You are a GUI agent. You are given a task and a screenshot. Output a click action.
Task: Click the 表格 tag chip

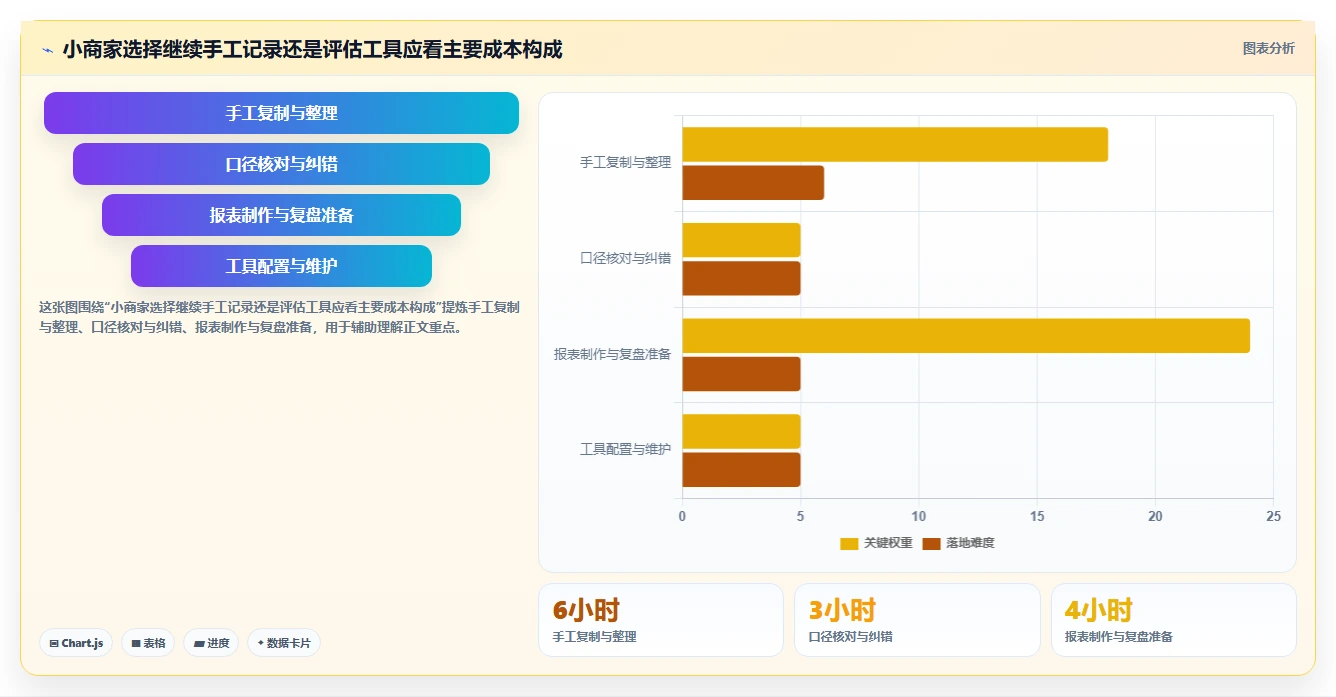[148, 643]
